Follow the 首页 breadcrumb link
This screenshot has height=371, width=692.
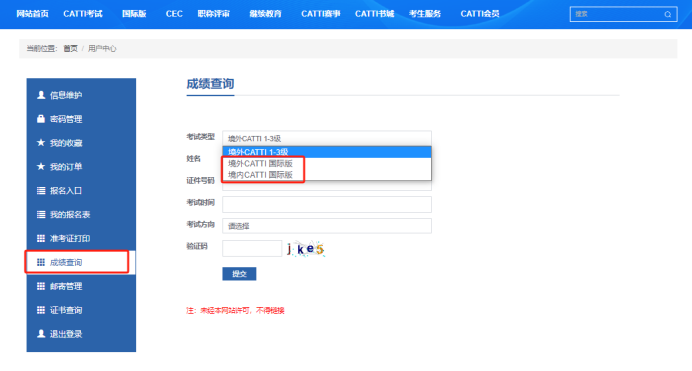pyautogui.click(x=71, y=49)
